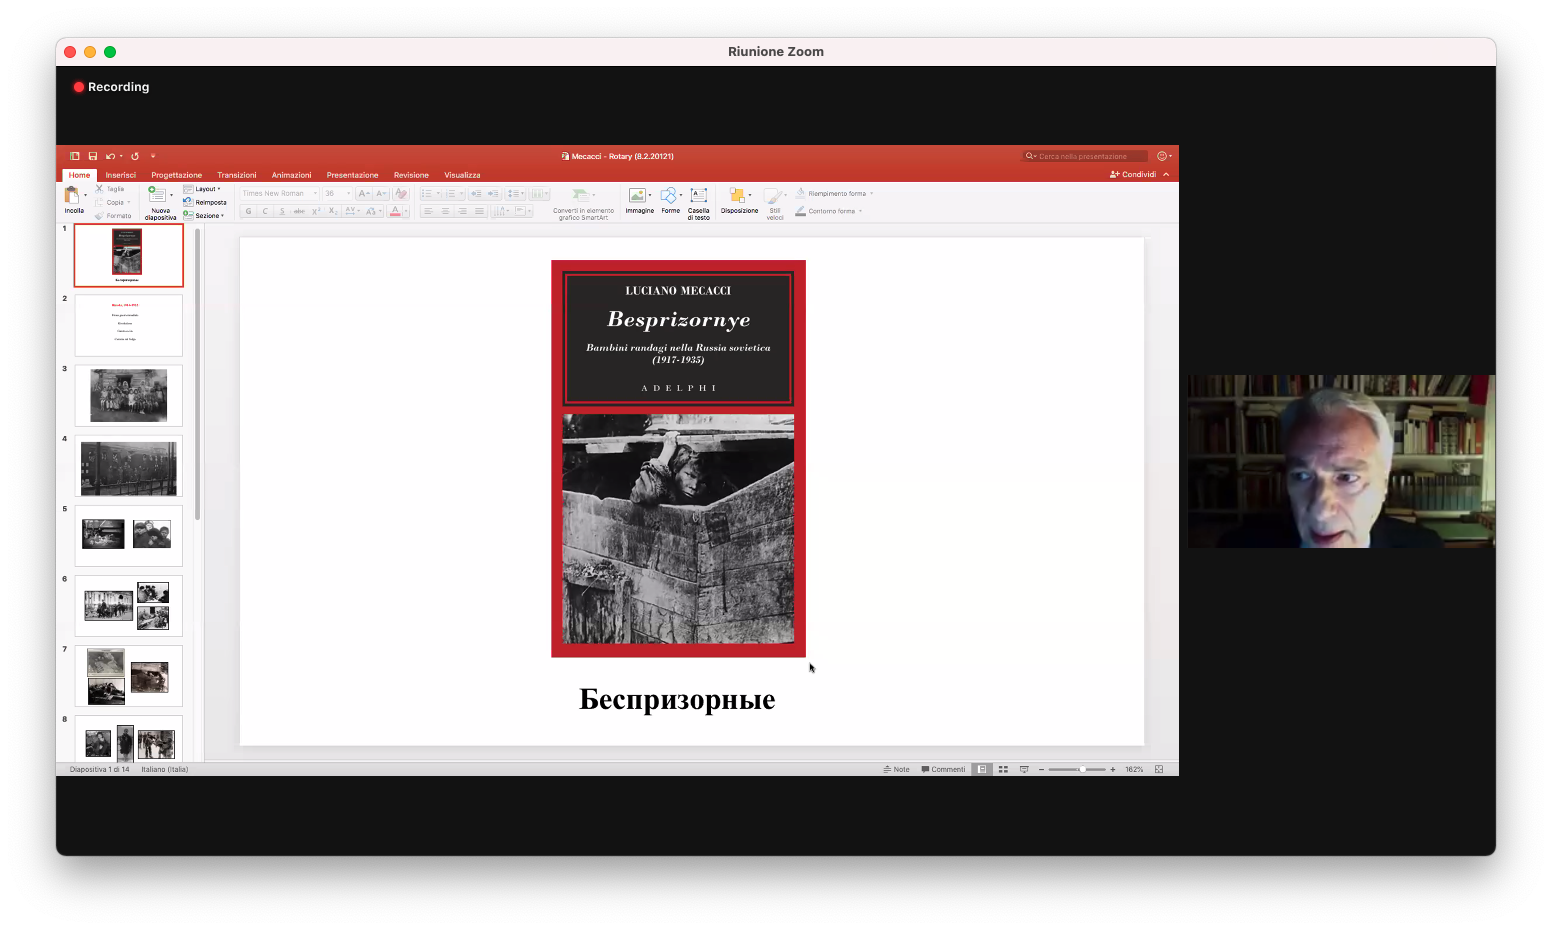Image resolution: width=1552 pixels, height=930 pixels.
Task: Click Converti in elemento grafico SmartArt icon
Action: pos(581,195)
